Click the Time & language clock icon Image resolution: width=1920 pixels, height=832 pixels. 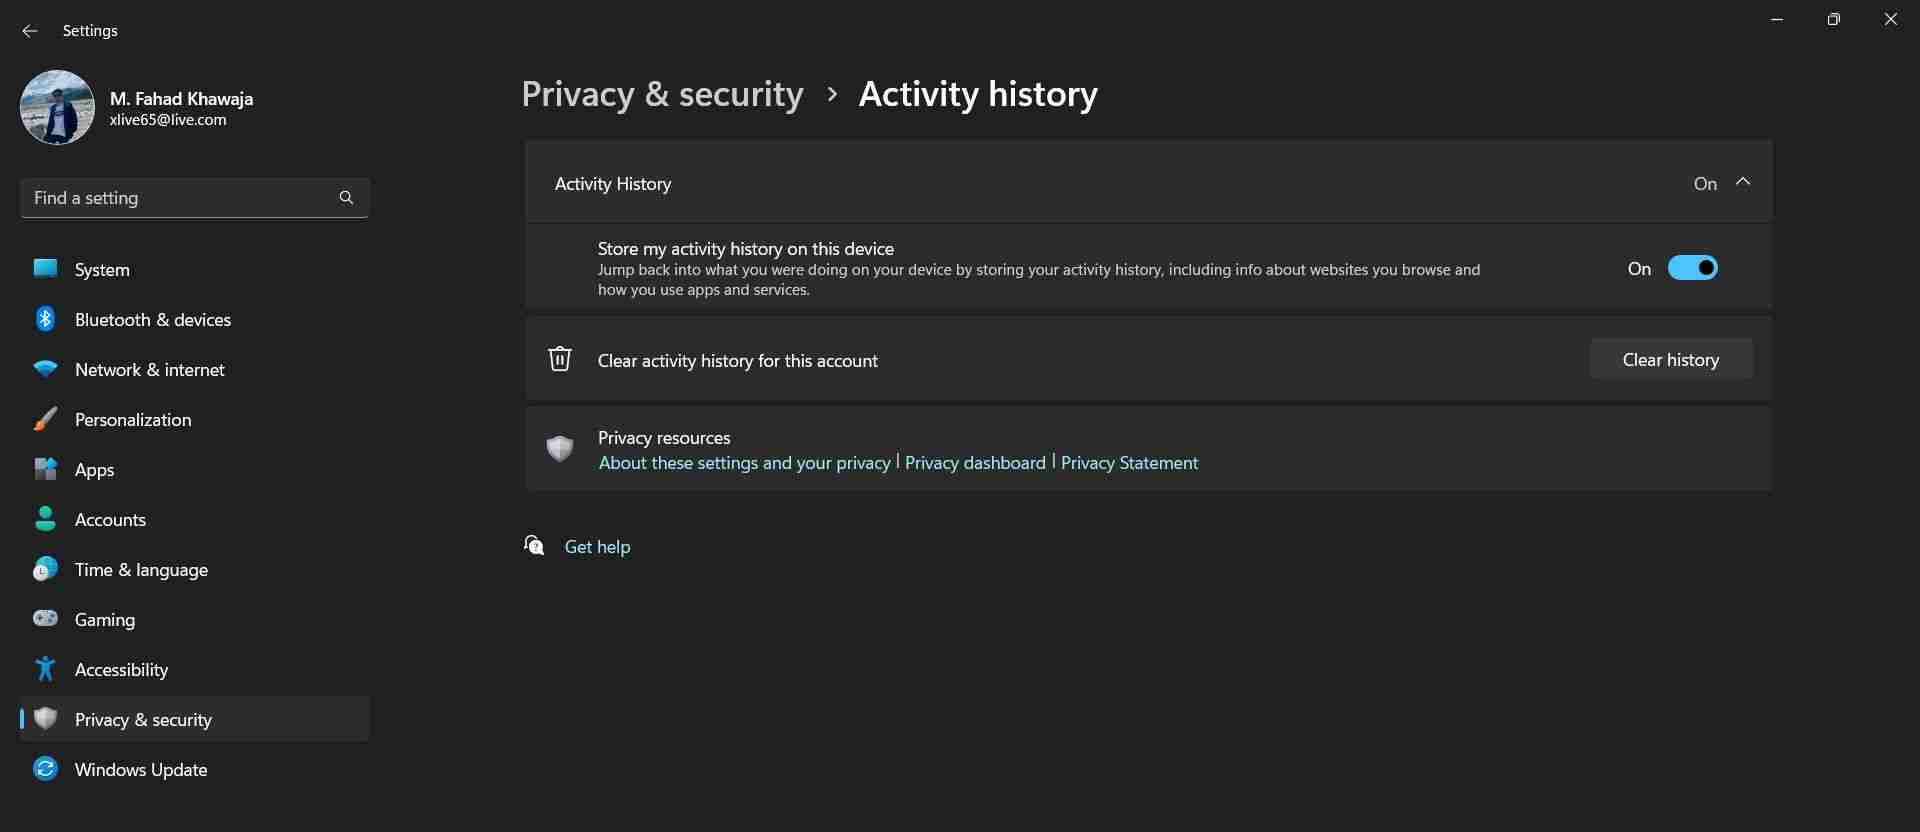point(45,569)
